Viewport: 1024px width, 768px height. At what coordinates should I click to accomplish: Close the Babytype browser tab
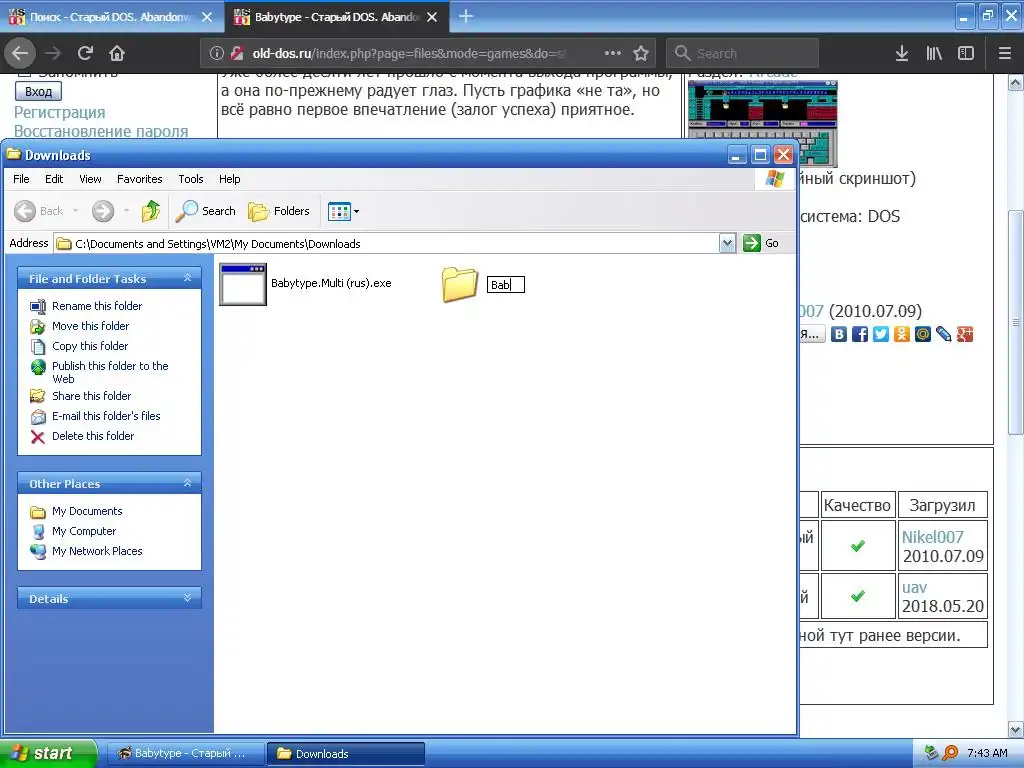(432, 17)
